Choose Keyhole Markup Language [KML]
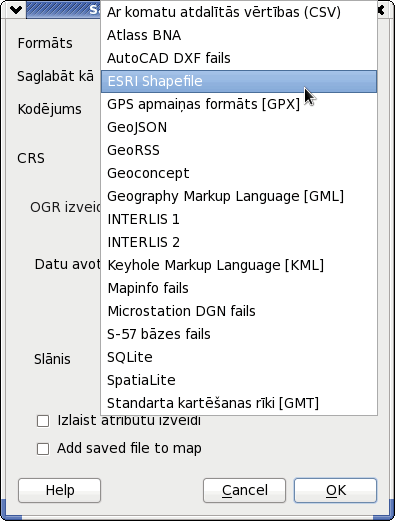The height and width of the screenshot is (521, 395). pos(239,265)
